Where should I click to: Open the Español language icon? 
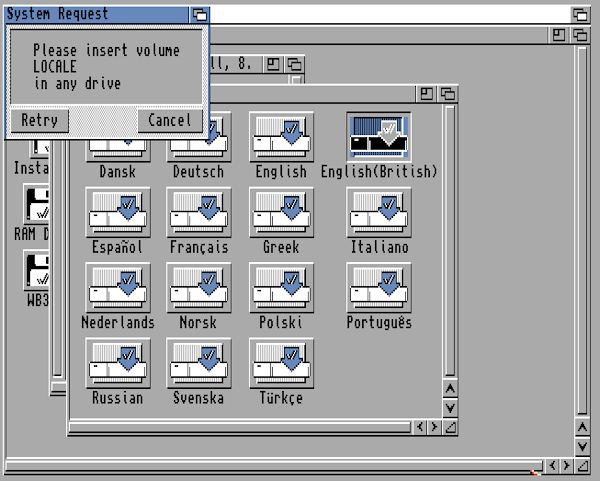pos(117,213)
